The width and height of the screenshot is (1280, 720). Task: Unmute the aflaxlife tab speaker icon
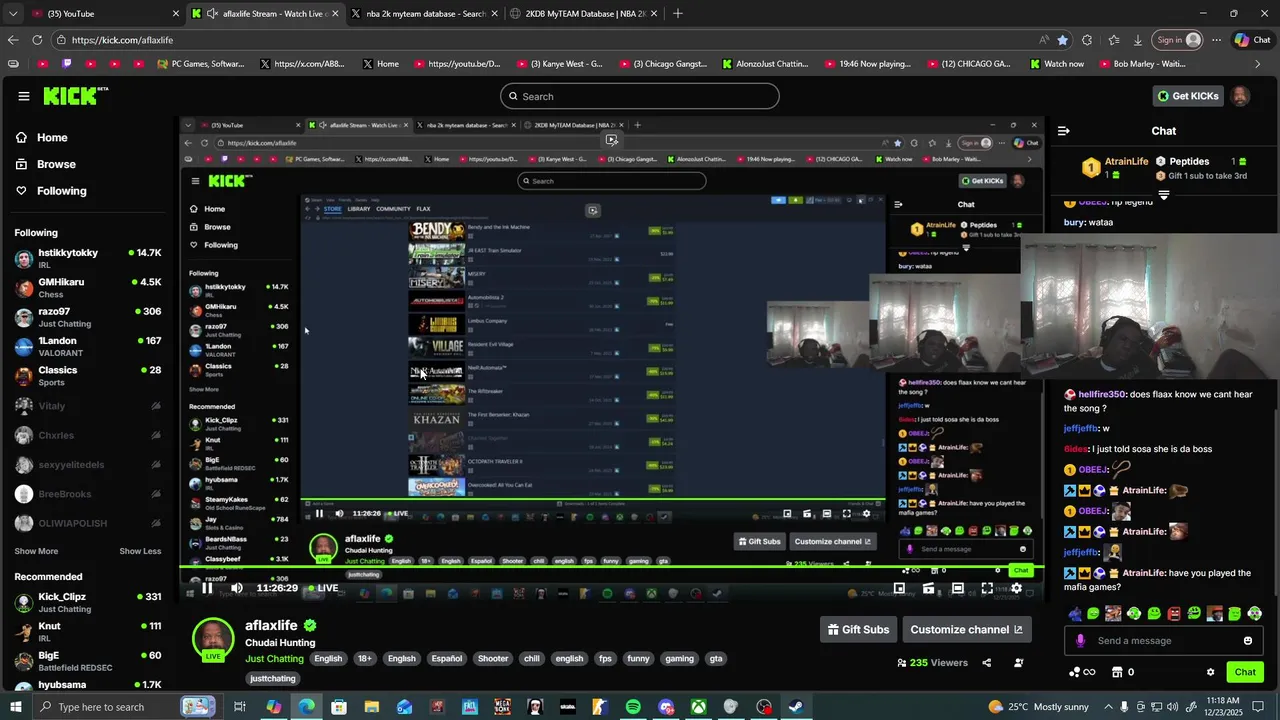click(x=212, y=13)
